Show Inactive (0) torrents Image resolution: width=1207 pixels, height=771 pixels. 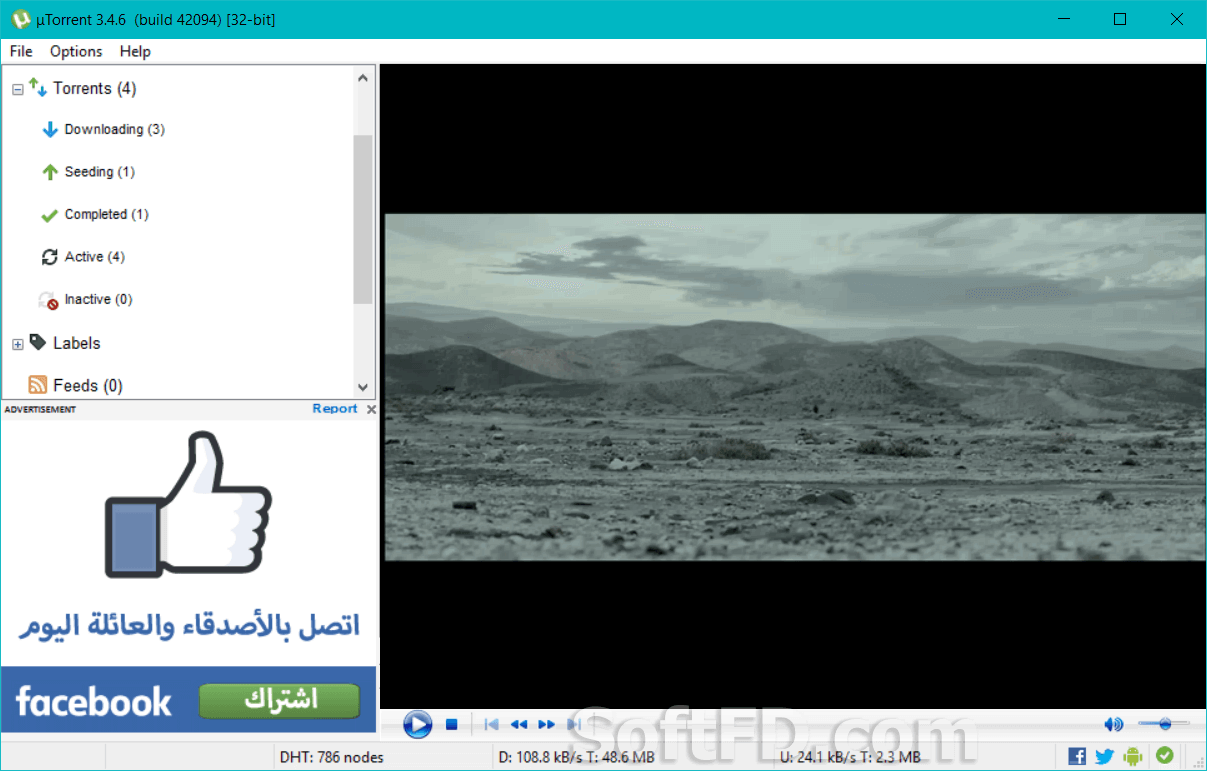click(x=99, y=299)
